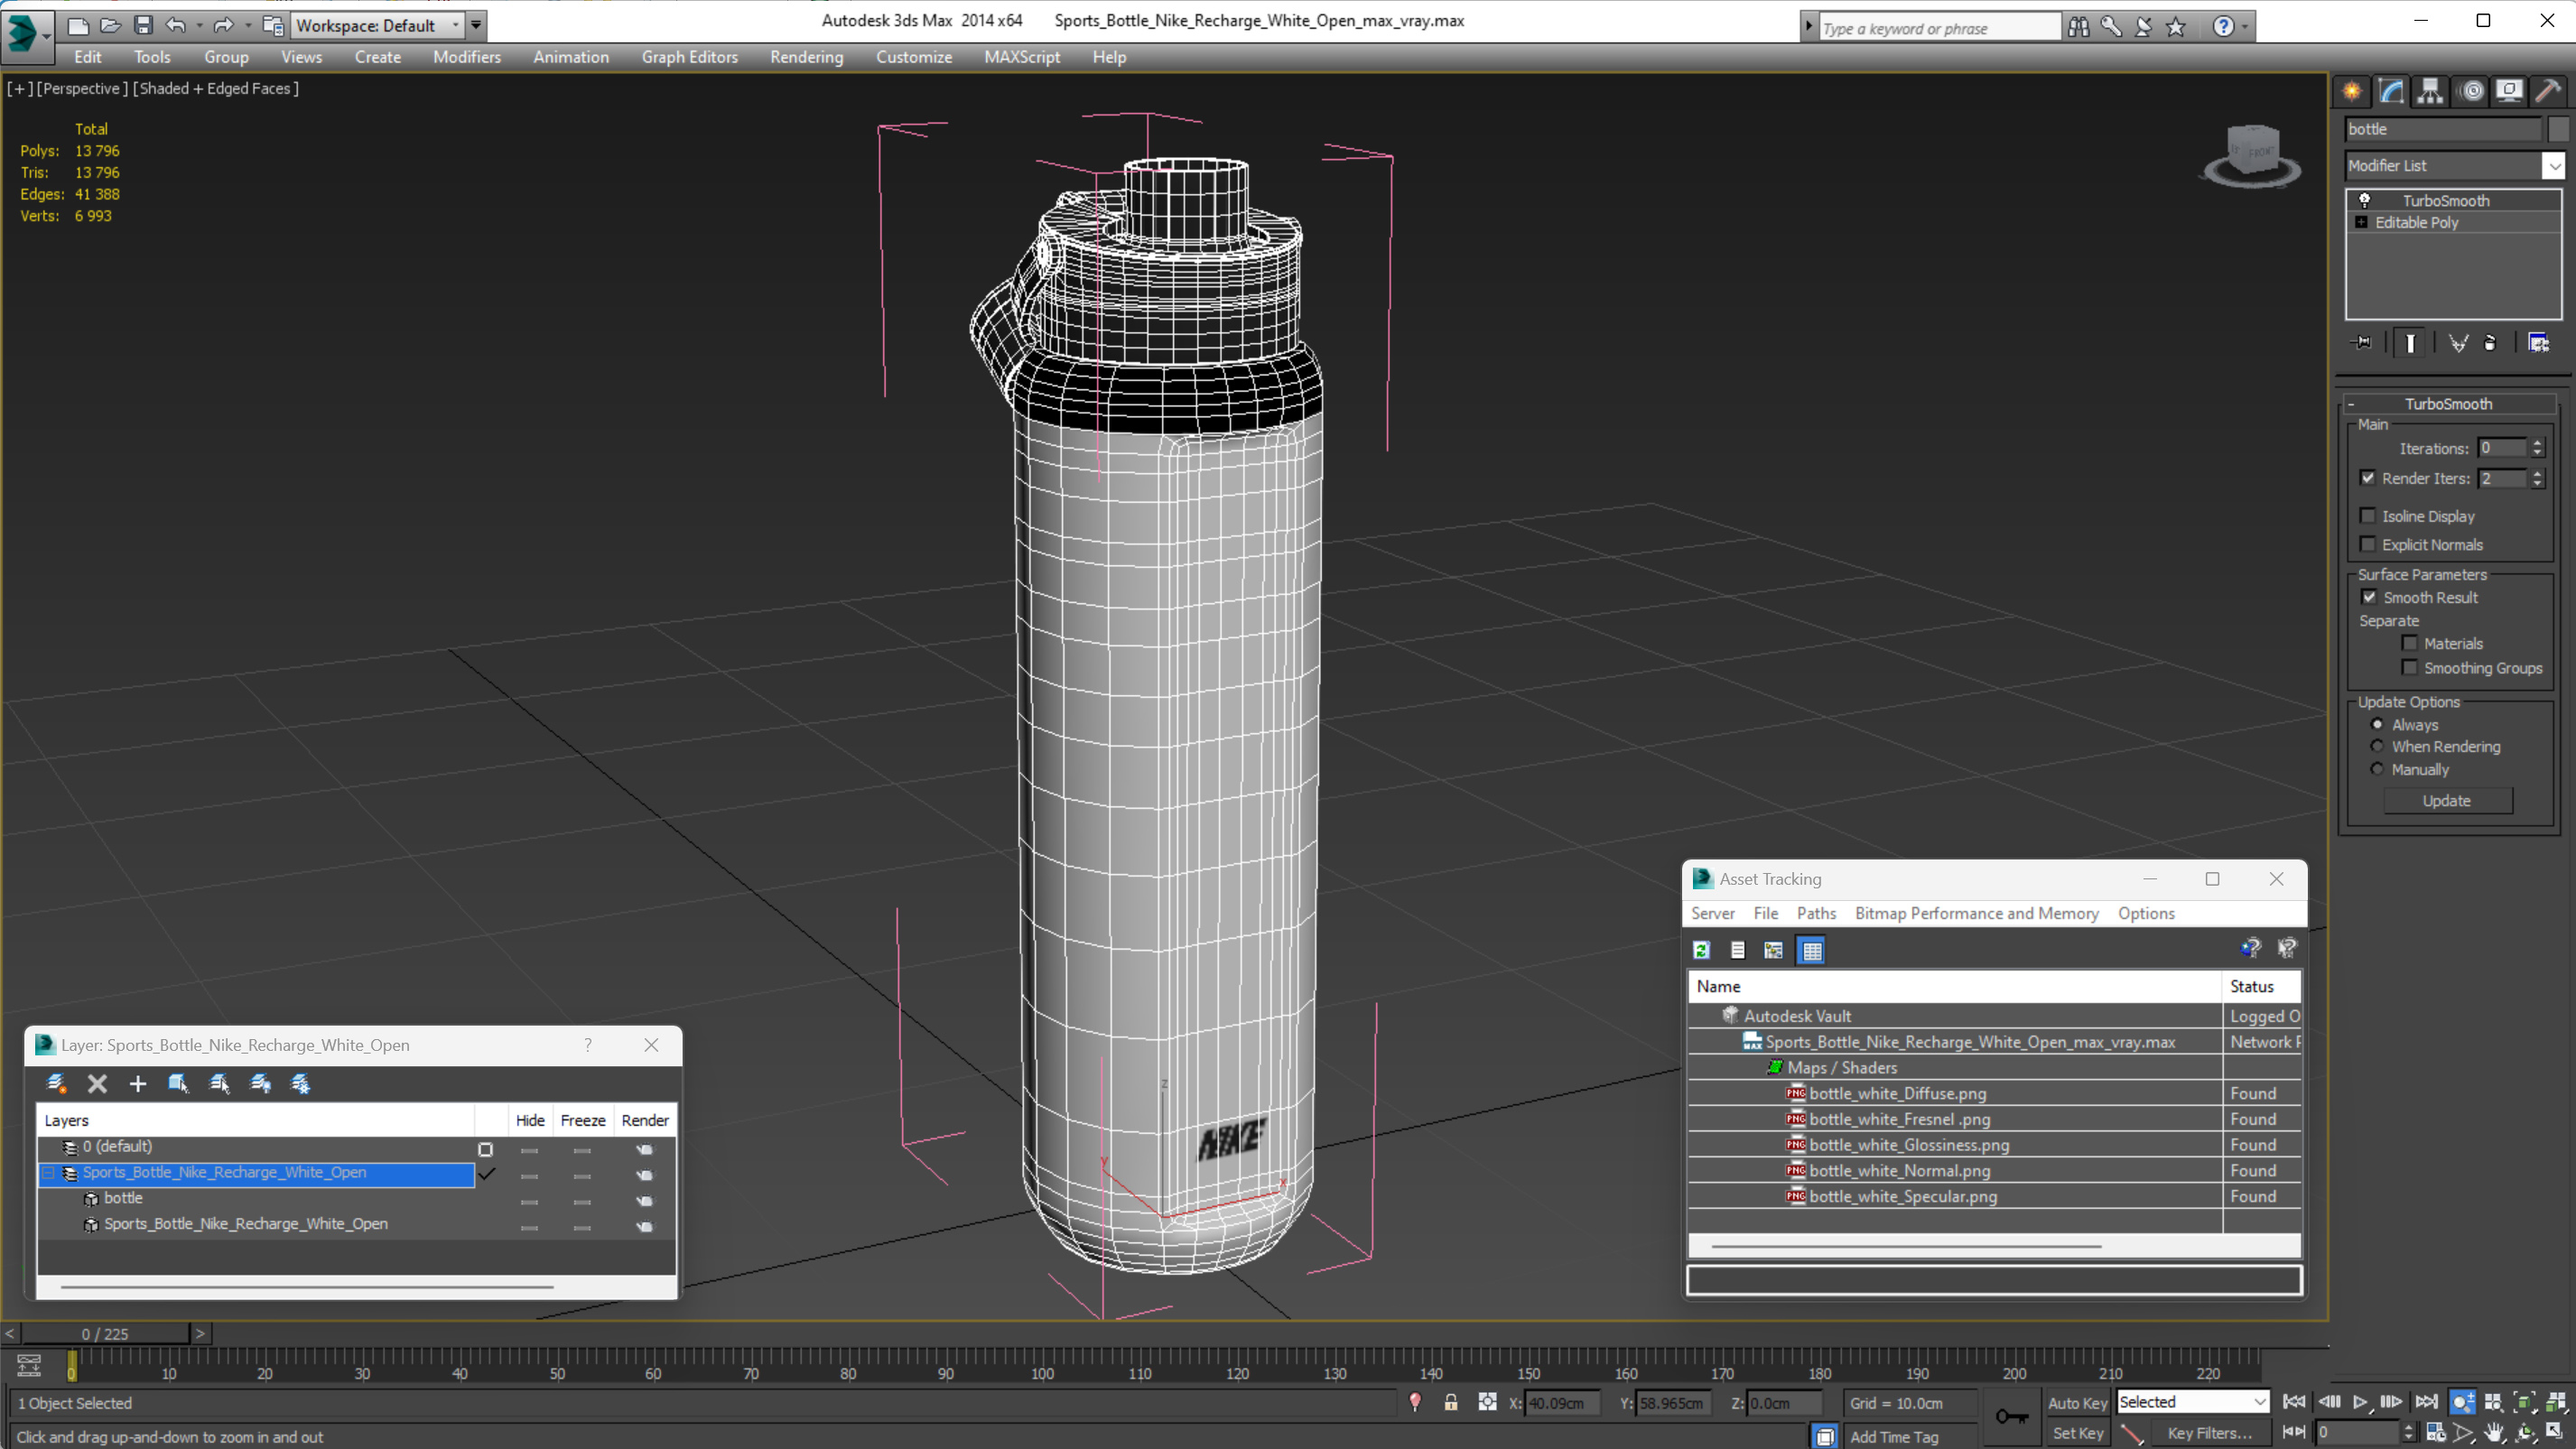This screenshot has height=1449, width=2576.
Task: Open the Rendering menu
Action: click(x=806, y=57)
